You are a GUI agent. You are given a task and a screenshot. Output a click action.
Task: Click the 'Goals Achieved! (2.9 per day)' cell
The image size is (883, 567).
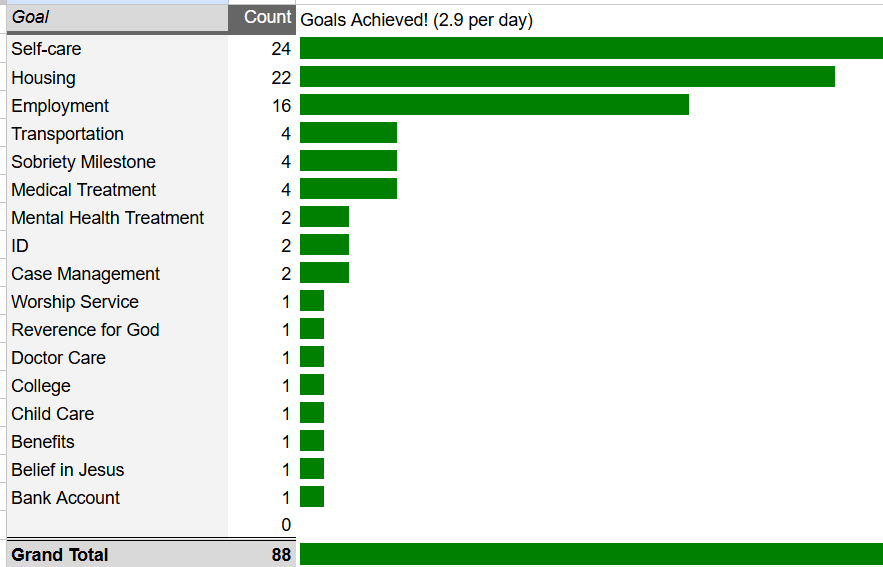(x=417, y=20)
